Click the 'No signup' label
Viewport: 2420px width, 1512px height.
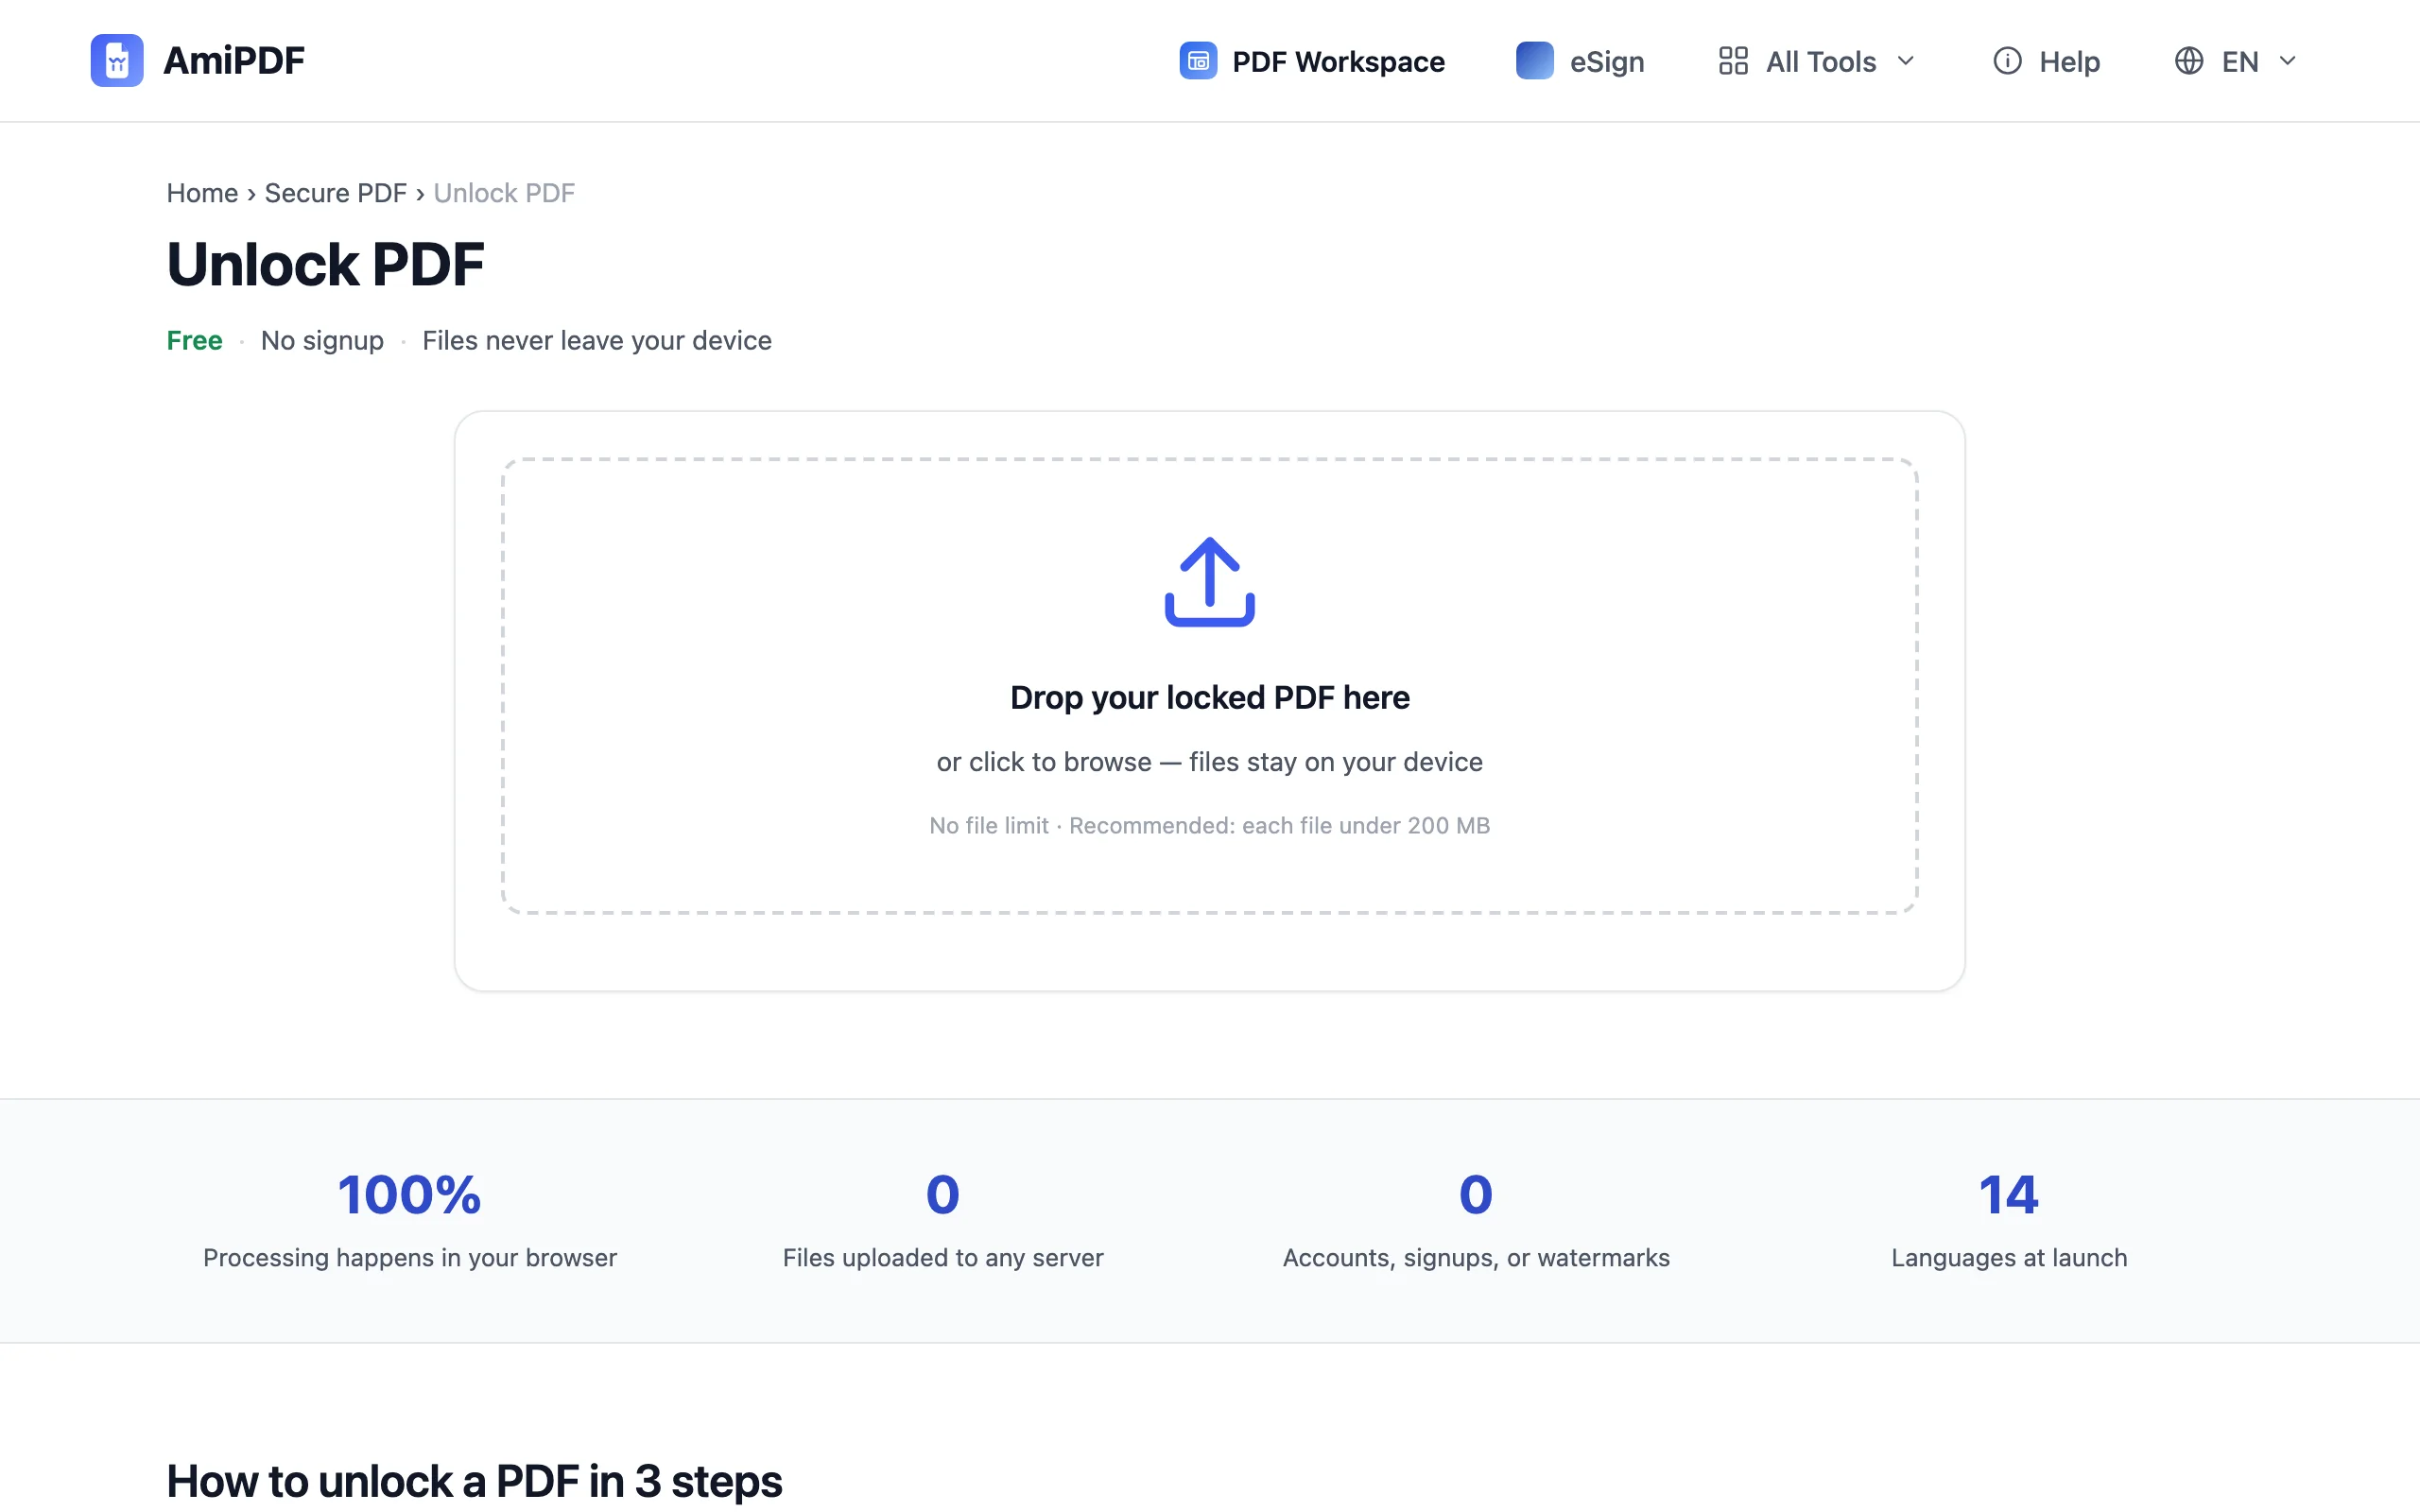tap(322, 341)
